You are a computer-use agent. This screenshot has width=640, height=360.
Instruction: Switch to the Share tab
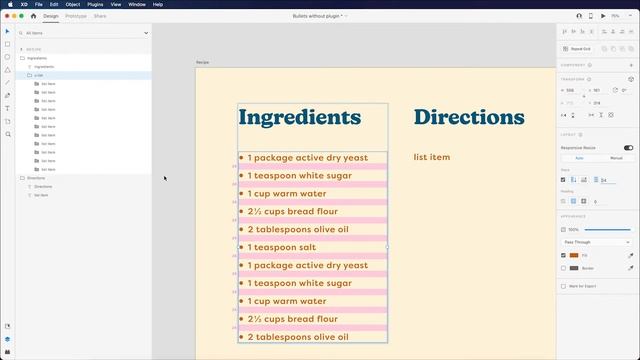click(x=100, y=16)
